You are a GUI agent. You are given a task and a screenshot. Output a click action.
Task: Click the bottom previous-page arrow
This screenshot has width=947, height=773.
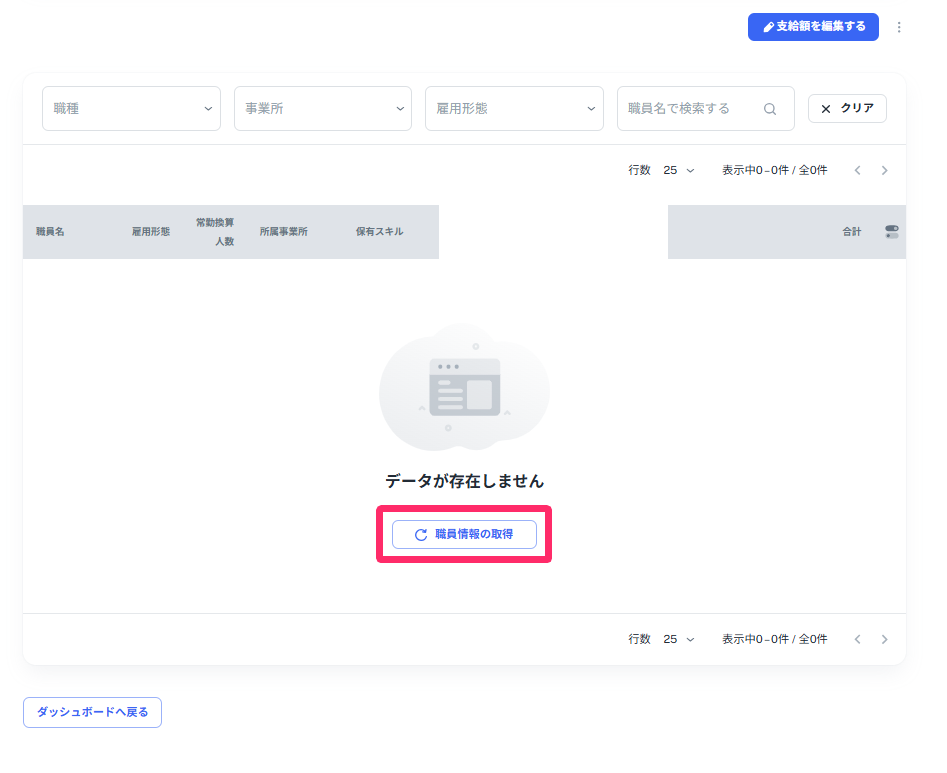[857, 639]
